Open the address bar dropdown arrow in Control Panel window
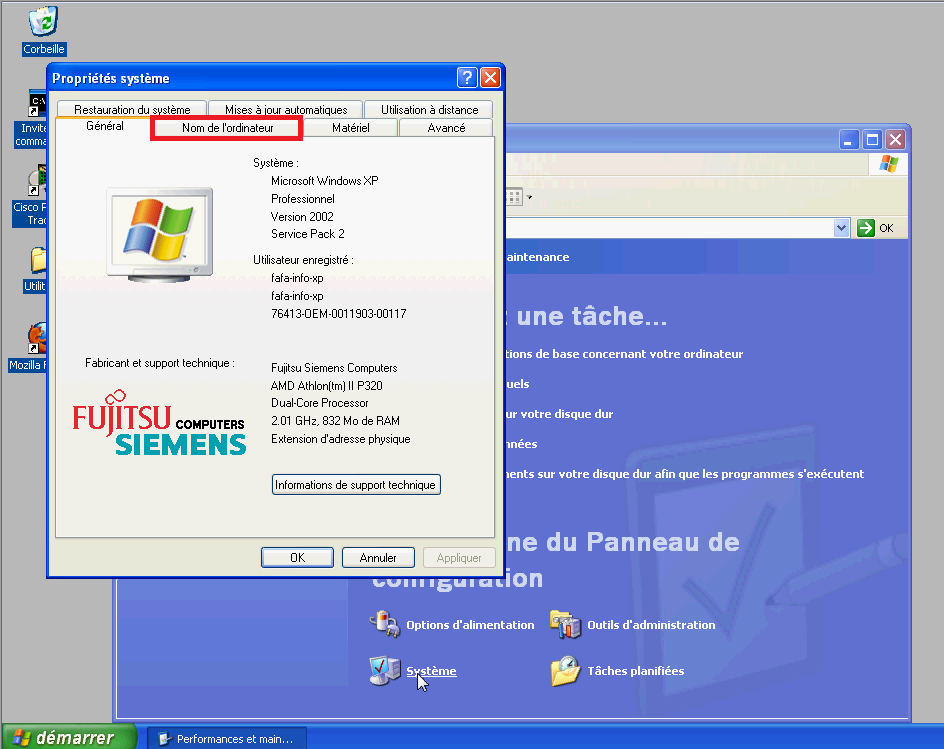 (x=841, y=228)
